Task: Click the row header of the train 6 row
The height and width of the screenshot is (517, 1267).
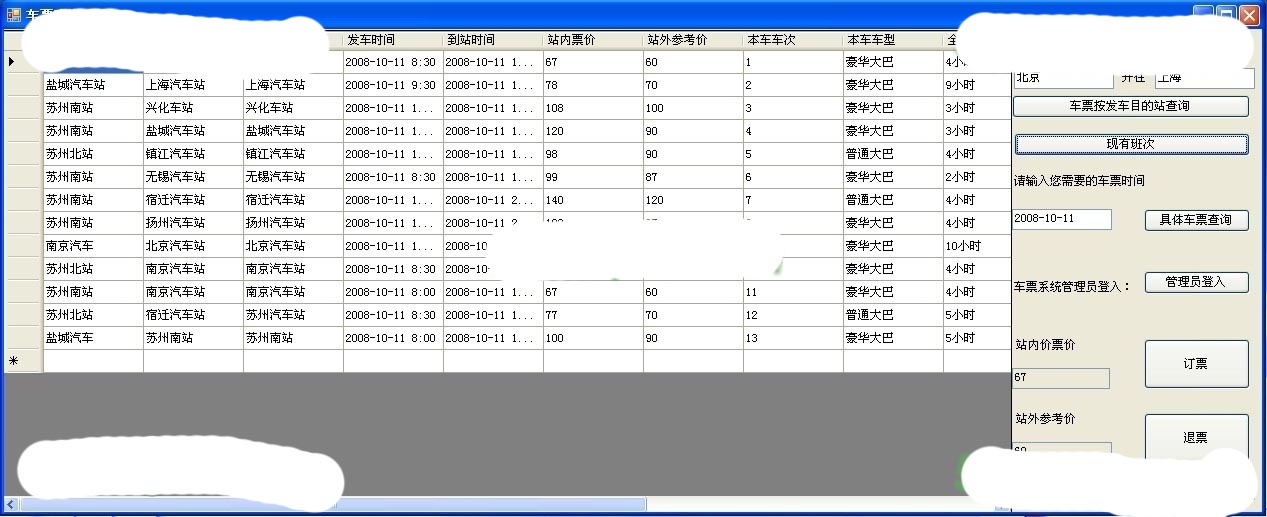Action: (x=23, y=177)
